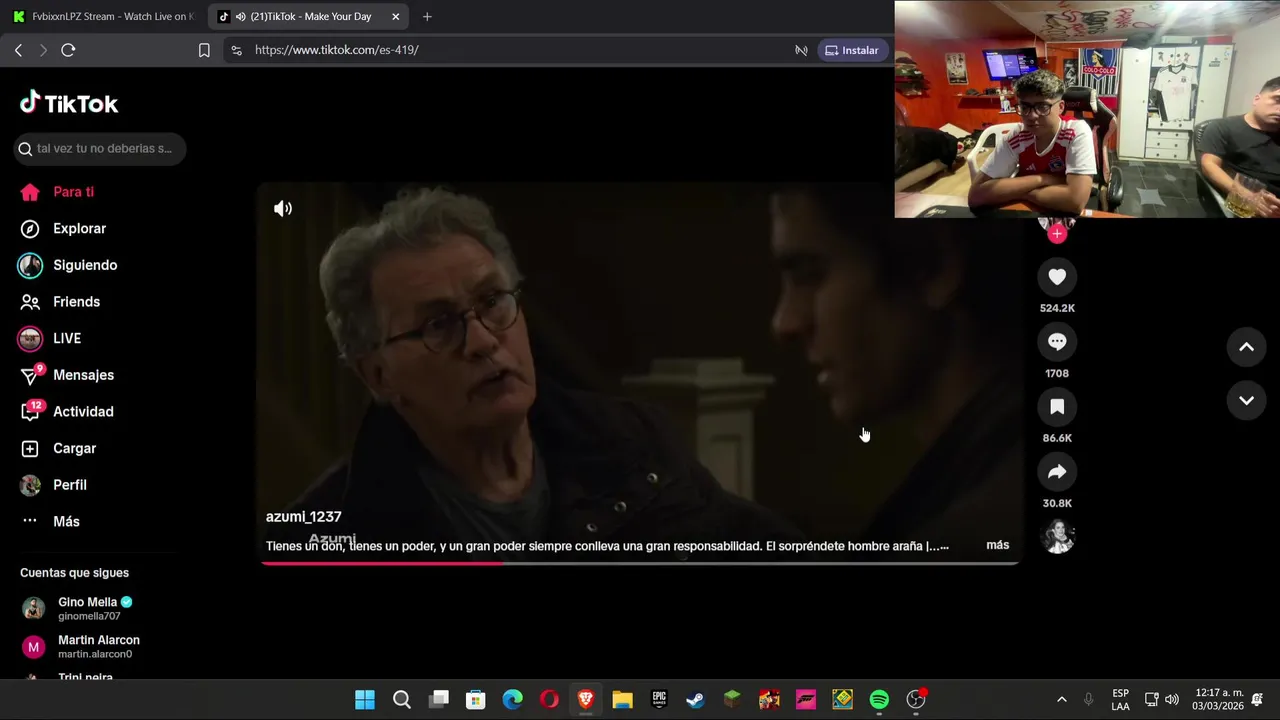Show hidden system tray icons
The width and height of the screenshot is (1280, 720).
[1061, 700]
